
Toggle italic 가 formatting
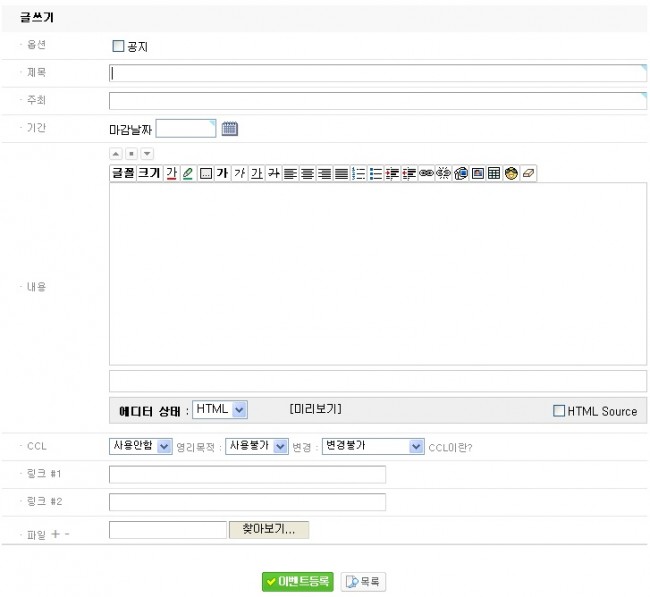tap(240, 173)
